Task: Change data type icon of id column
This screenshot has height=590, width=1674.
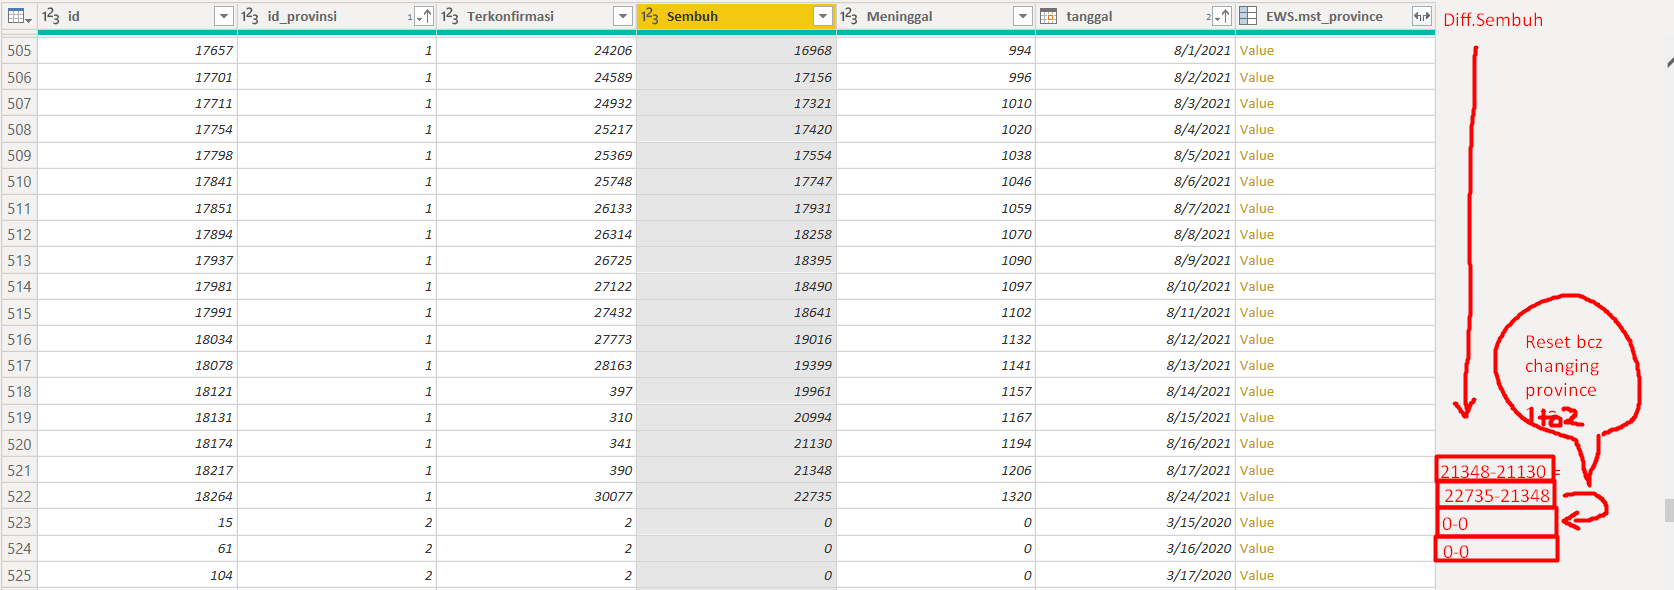Action: pyautogui.click(x=51, y=16)
